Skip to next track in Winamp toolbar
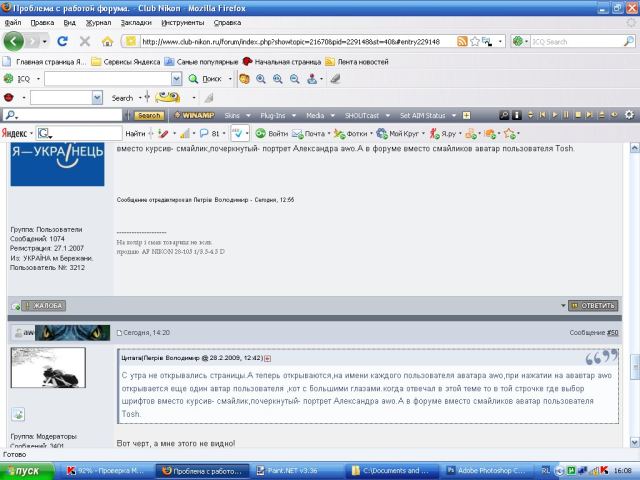The height and width of the screenshot is (480, 640). click(x=589, y=115)
